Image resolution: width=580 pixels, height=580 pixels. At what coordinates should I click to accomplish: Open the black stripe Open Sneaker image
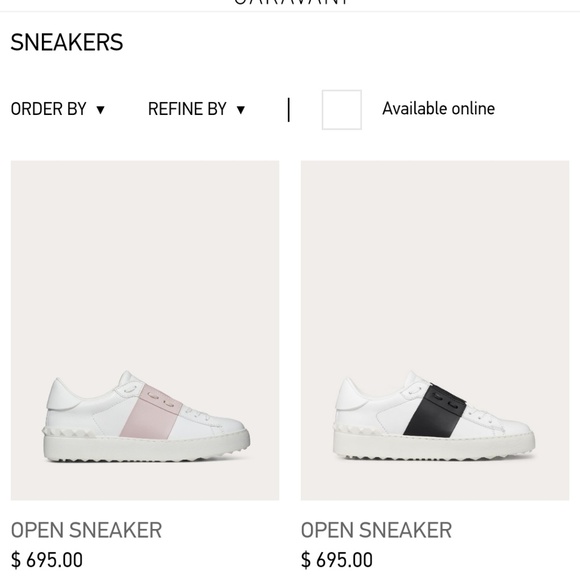coord(435,330)
